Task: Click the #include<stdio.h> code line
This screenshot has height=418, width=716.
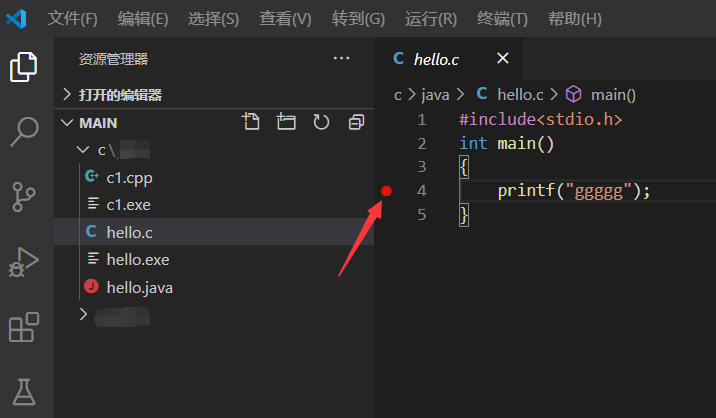Action: (x=541, y=120)
